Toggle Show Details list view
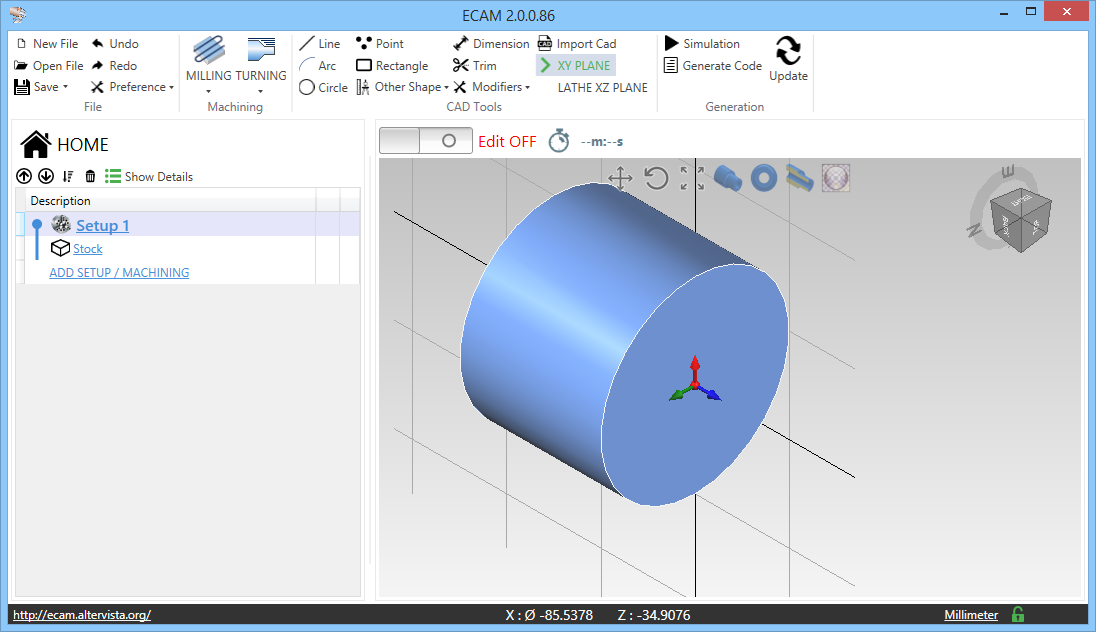Screen dimensions: 1096x632 (x=149, y=176)
